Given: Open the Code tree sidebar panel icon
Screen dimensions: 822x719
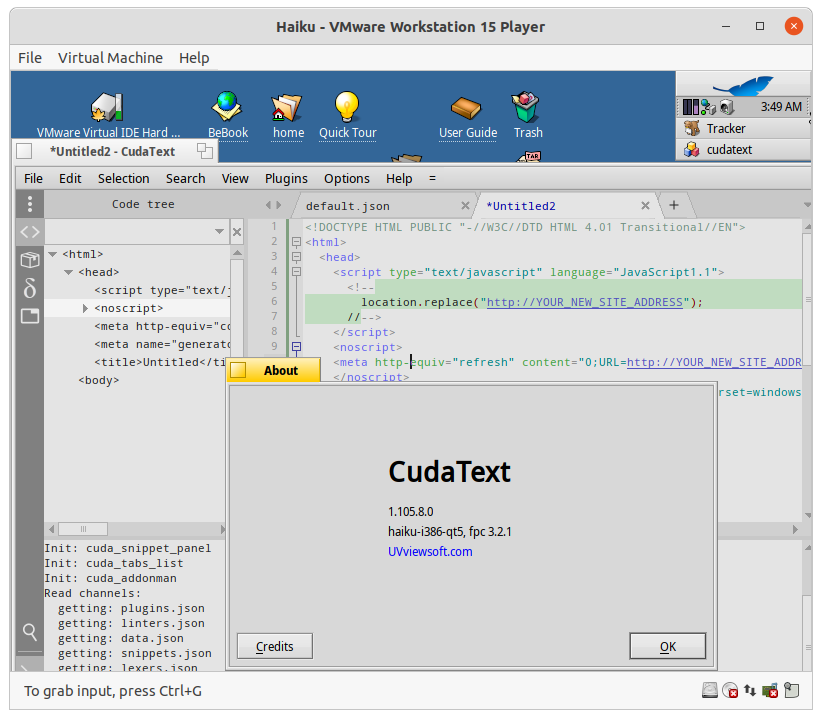Looking at the screenshot, I should [x=30, y=232].
